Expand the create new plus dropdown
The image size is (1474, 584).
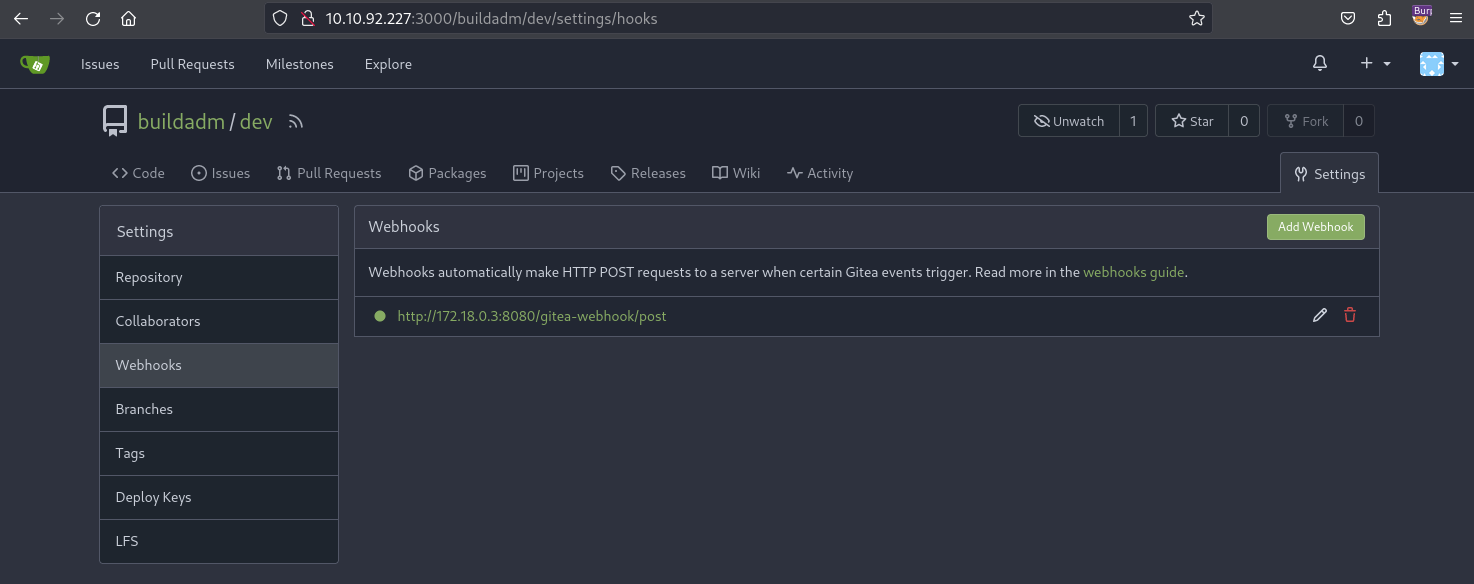pyautogui.click(x=1375, y=64)
